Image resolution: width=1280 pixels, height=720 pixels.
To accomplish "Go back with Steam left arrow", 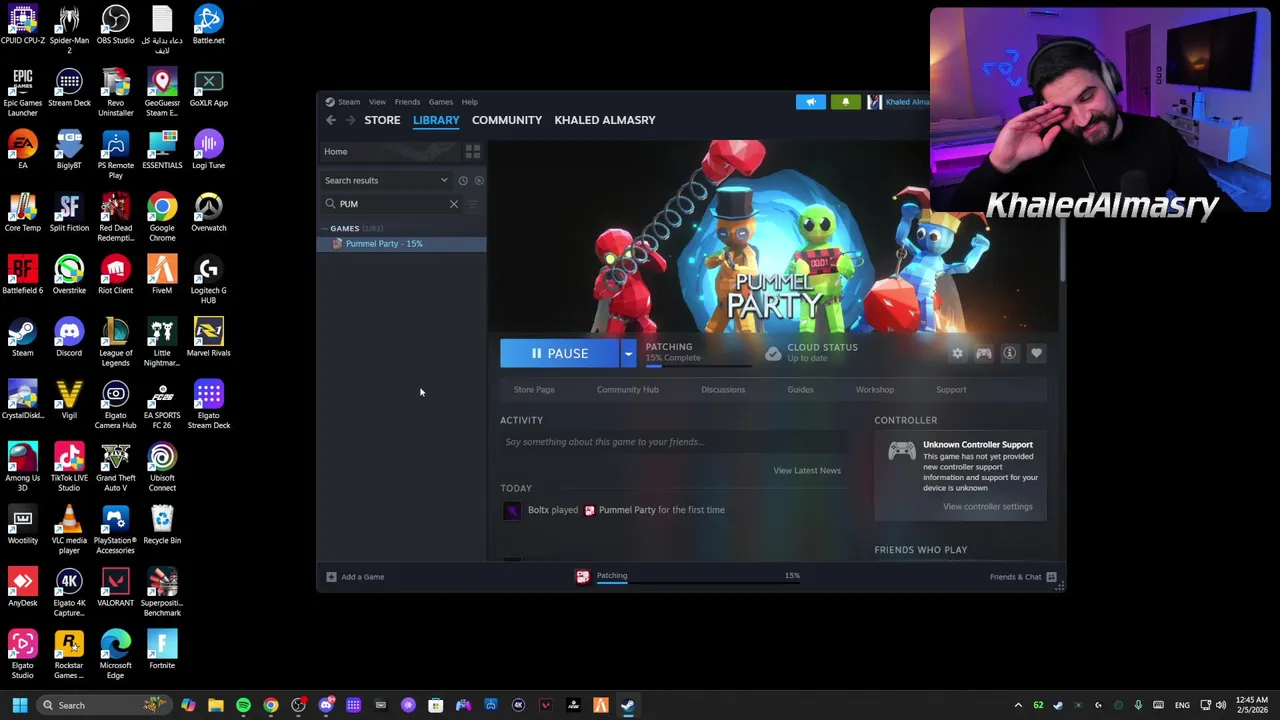I will pos(331,120).
